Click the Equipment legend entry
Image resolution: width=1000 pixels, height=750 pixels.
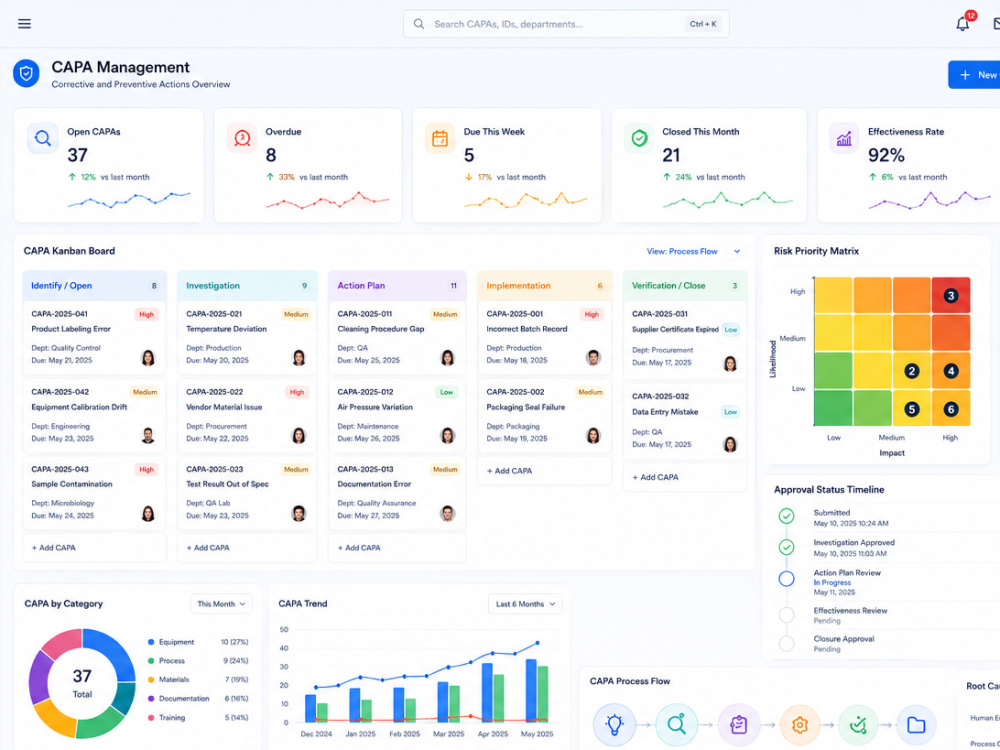pyautogui.click(x=198, y=642)
